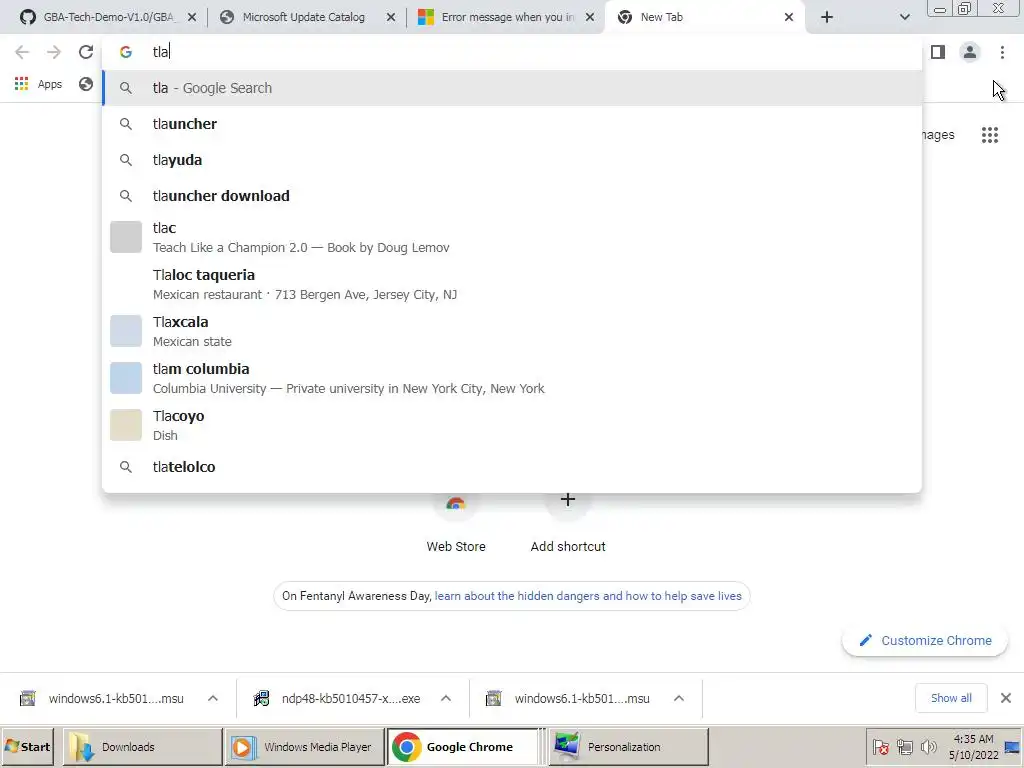Reload the current page
Screen dimensions: 1024x768
click(x=86, y=52)
